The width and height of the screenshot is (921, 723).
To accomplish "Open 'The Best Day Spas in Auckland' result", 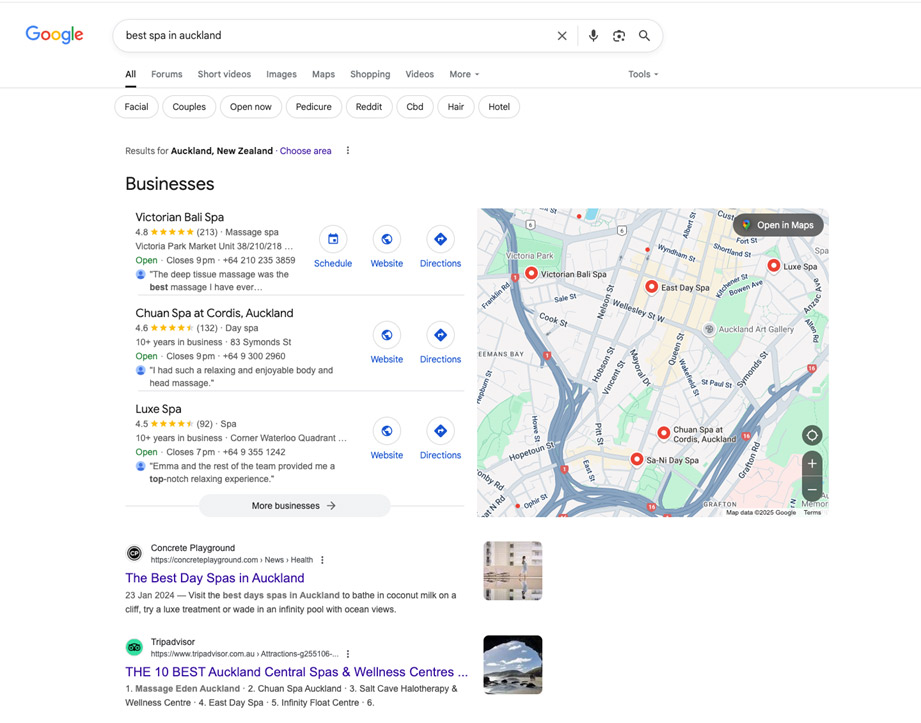I will [x=215, y=578].
